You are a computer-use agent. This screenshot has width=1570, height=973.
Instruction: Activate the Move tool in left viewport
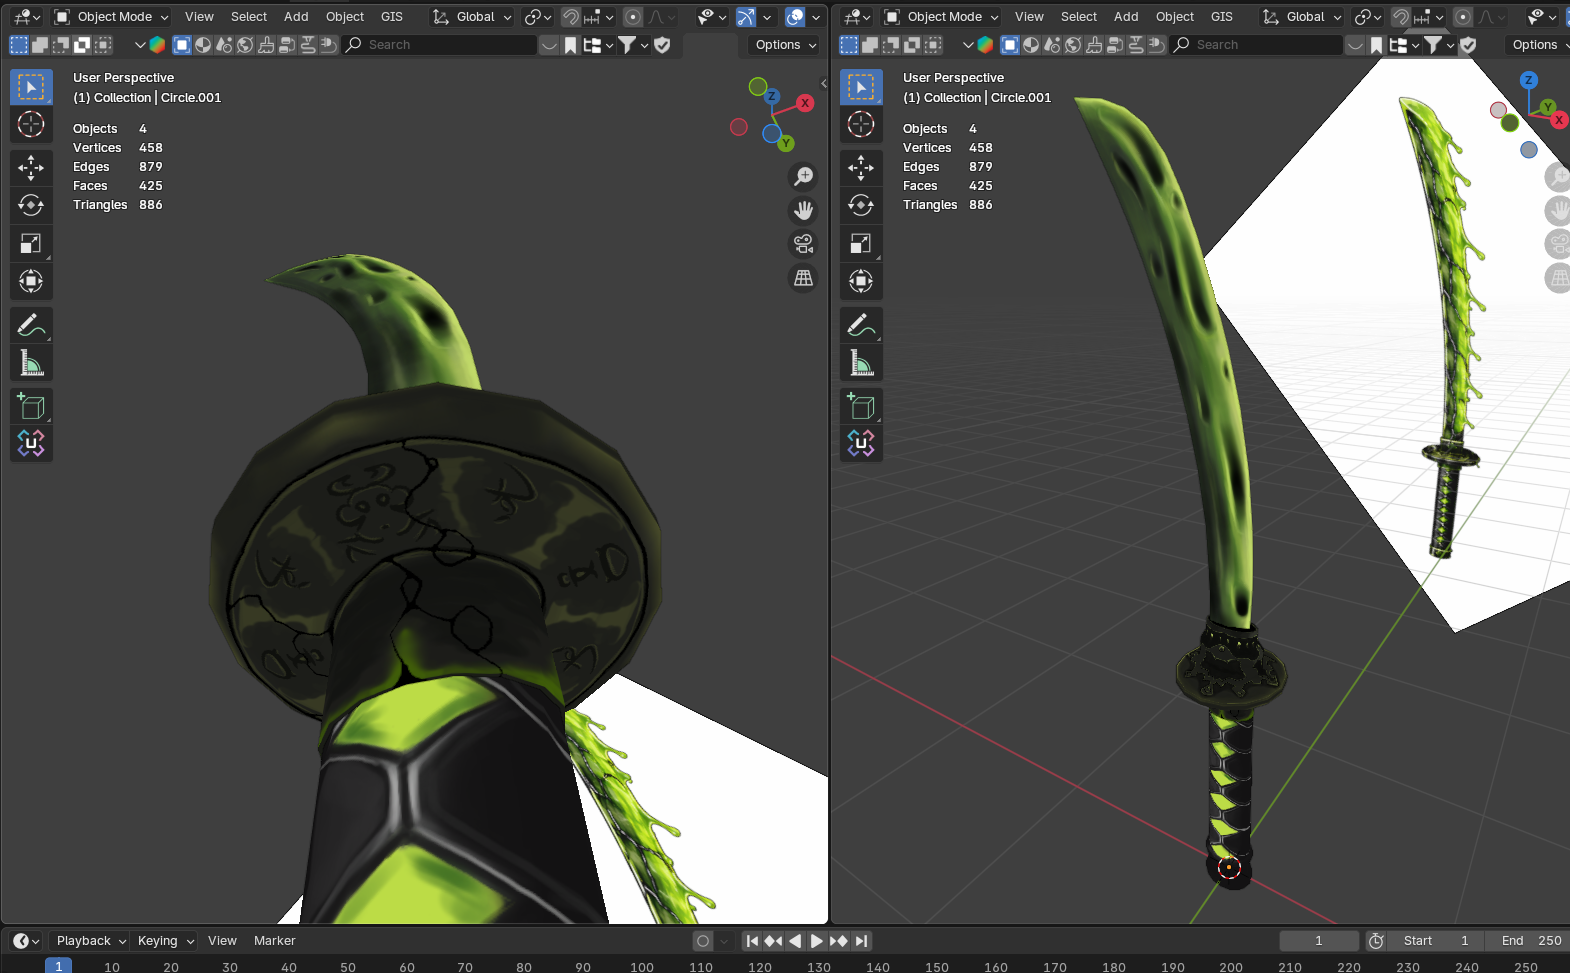point(31,167)
